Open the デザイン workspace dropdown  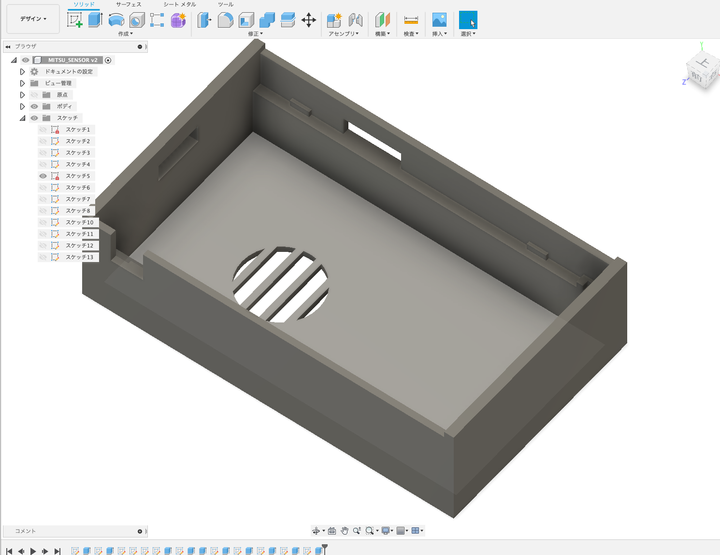[x=32, y=18]
